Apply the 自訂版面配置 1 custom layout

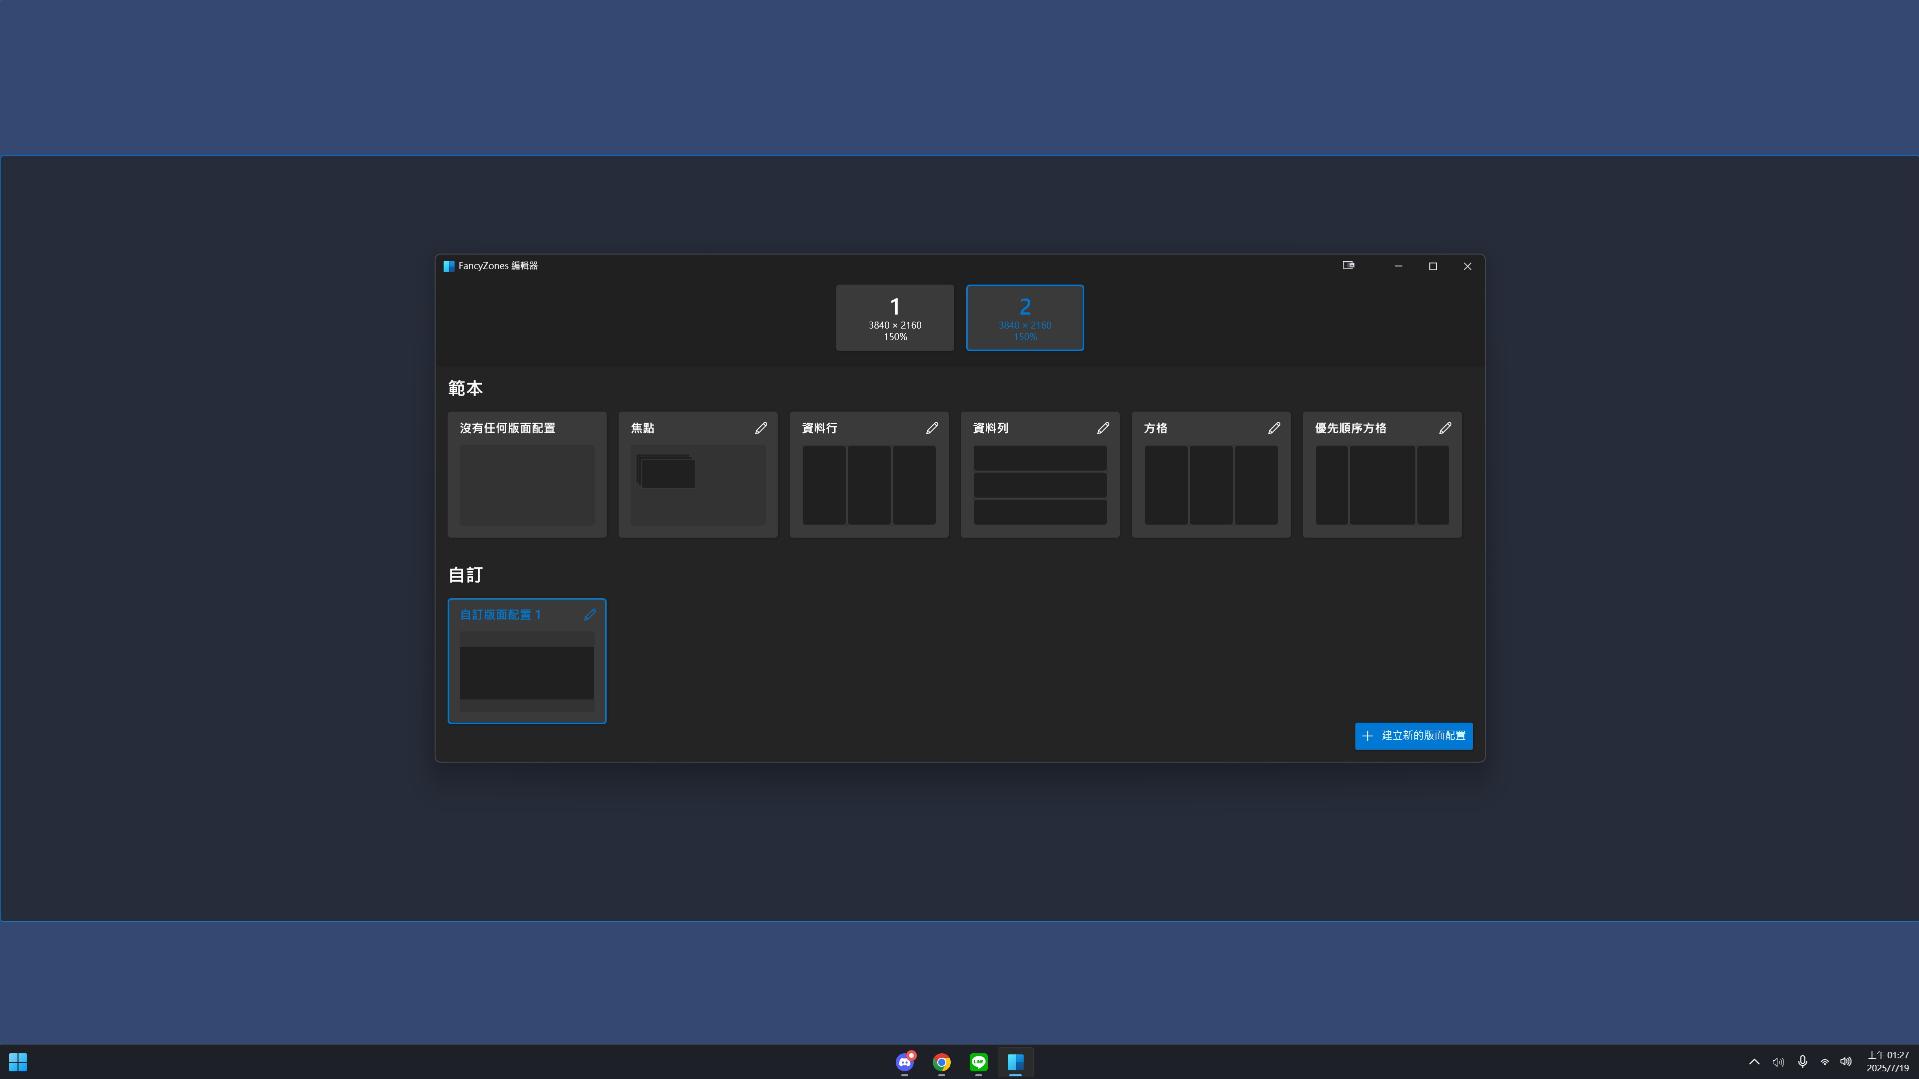coord(527,672)
